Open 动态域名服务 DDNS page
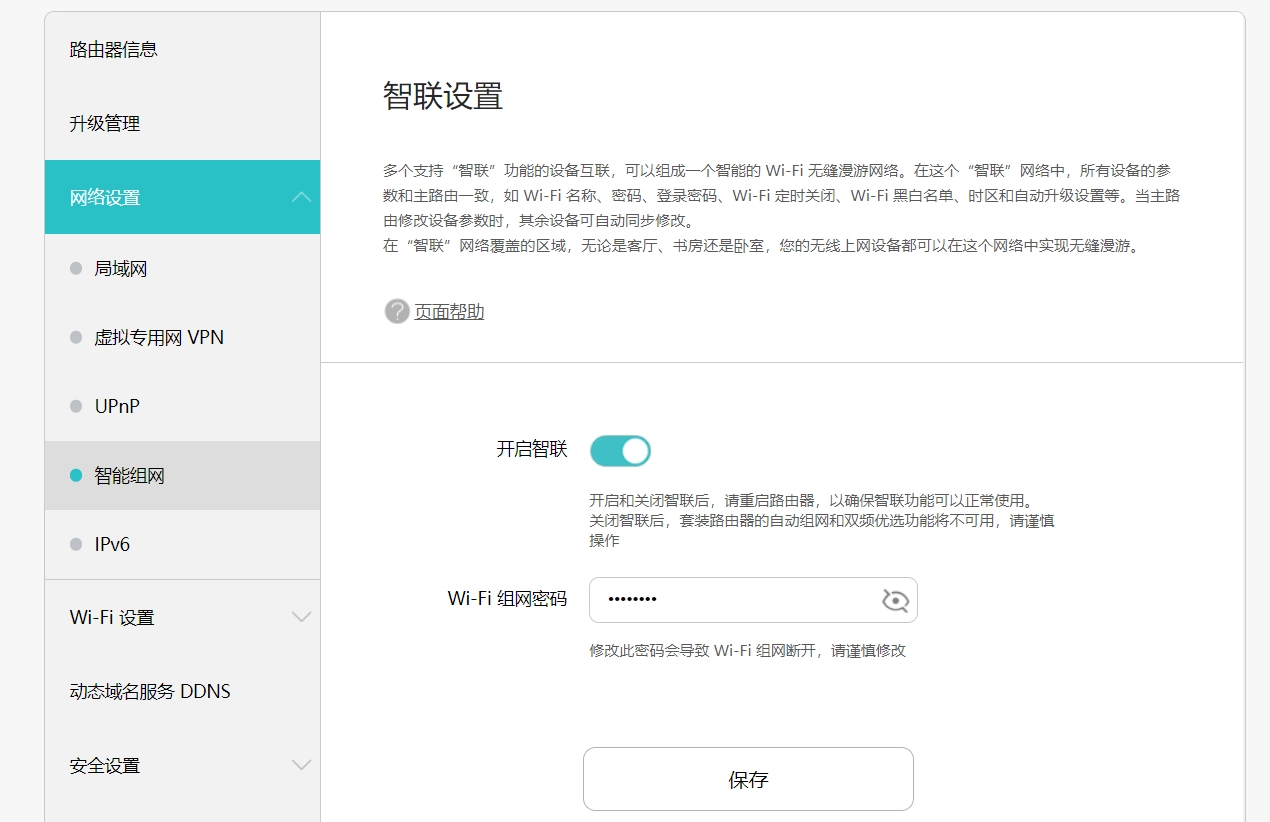The width and height of the screenshot is (1270, 822). coord(150,691)
